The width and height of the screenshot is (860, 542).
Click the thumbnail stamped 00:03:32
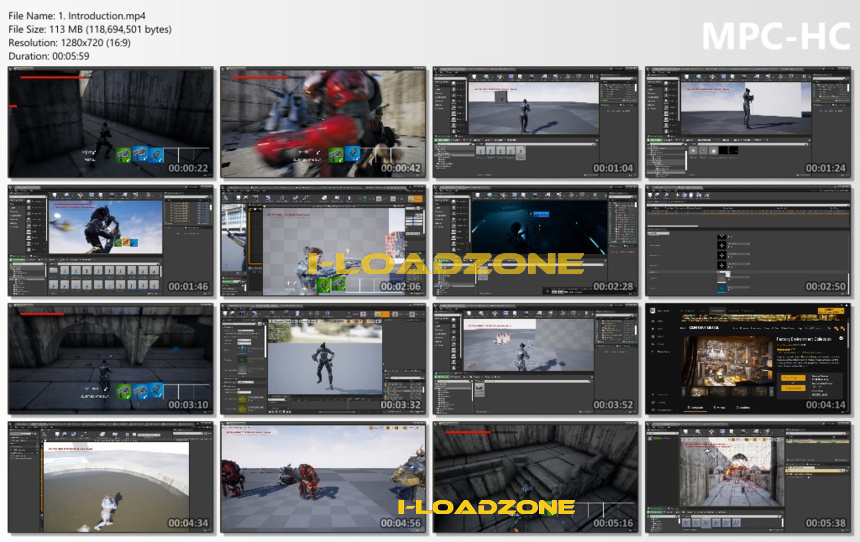point(323,359)
